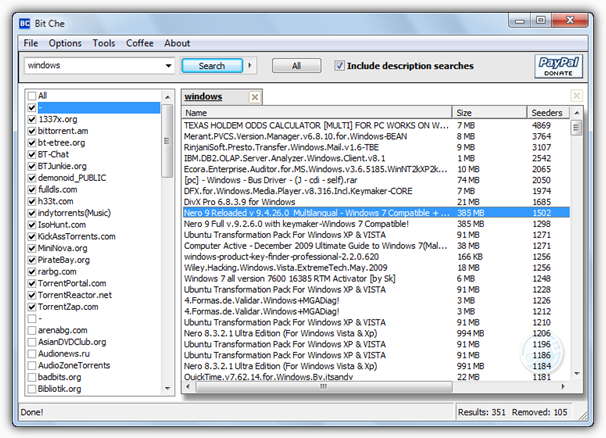Viewport: 606px width, 438px height.
Task: Check the arenabg.com checkbox
Action: point(32,330)
